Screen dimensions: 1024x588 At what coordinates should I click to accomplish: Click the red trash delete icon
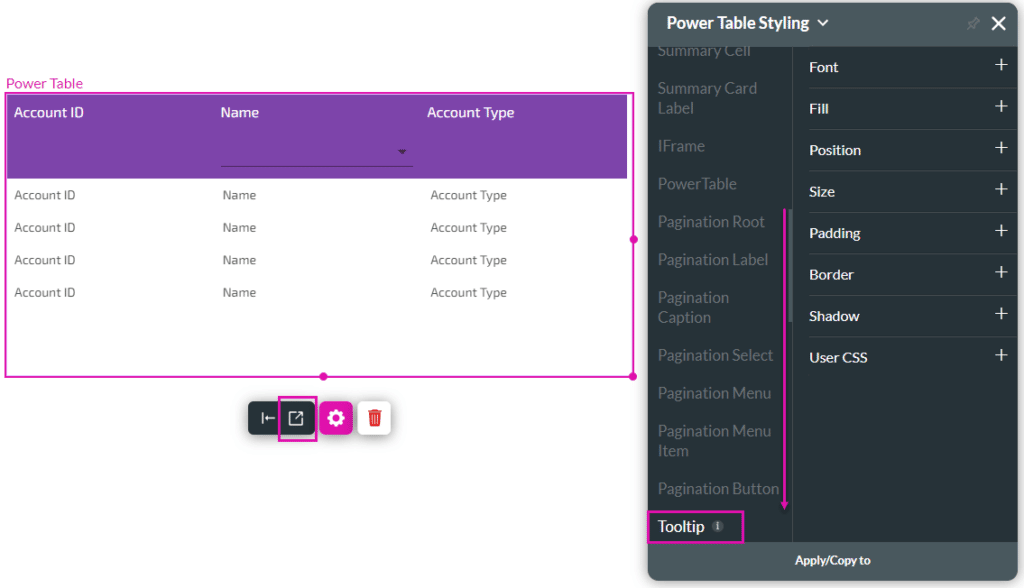pos(374,418)
